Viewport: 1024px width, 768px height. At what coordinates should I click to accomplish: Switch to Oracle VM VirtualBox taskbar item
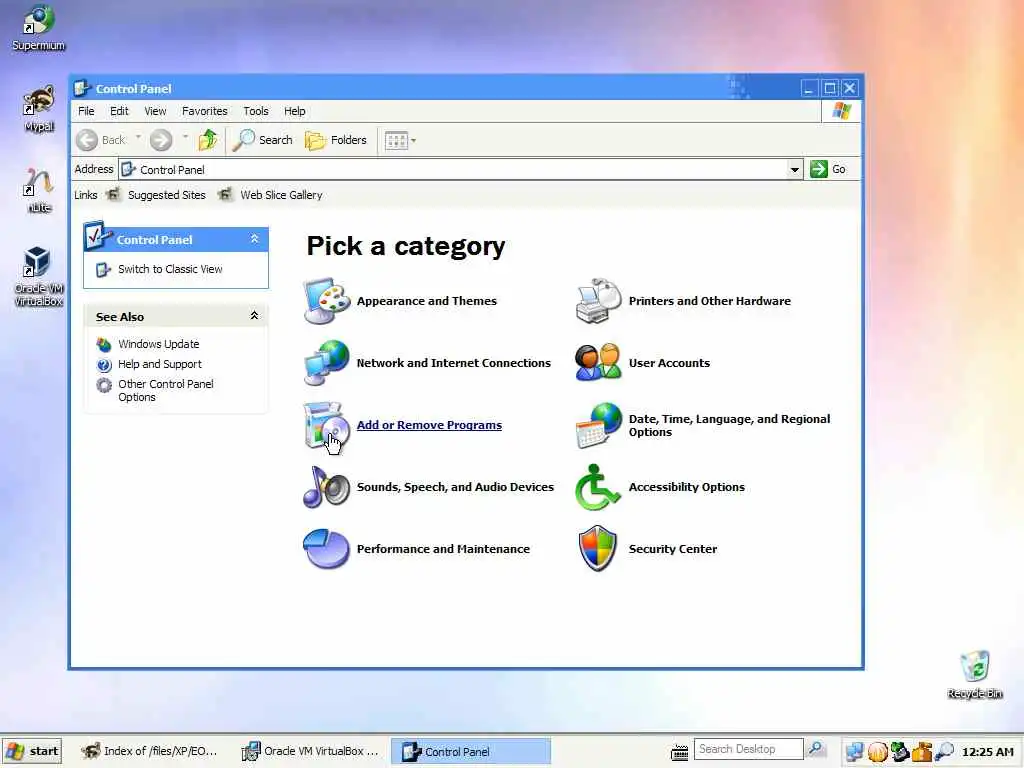click(x=311, y=751)
